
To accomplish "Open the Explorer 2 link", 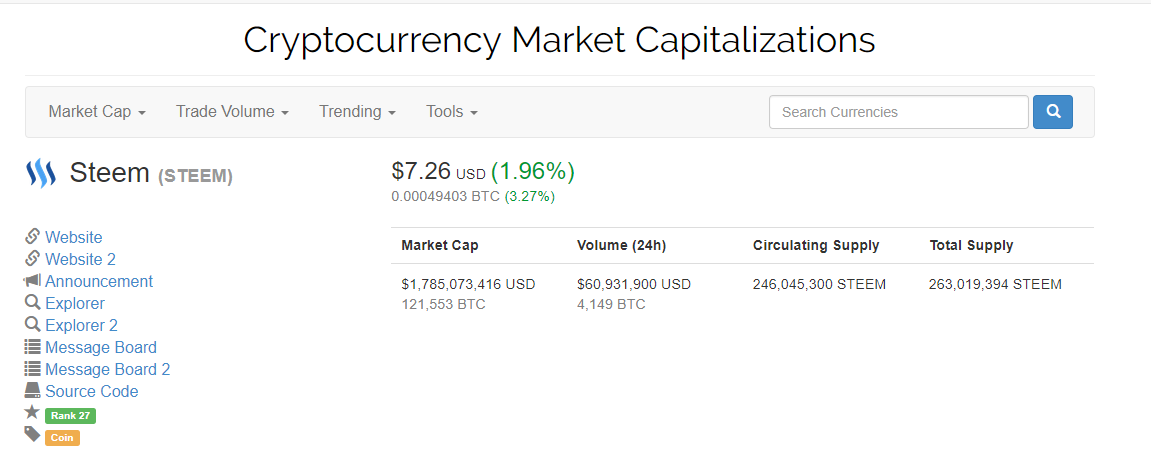I will click(x=81, y=325).
